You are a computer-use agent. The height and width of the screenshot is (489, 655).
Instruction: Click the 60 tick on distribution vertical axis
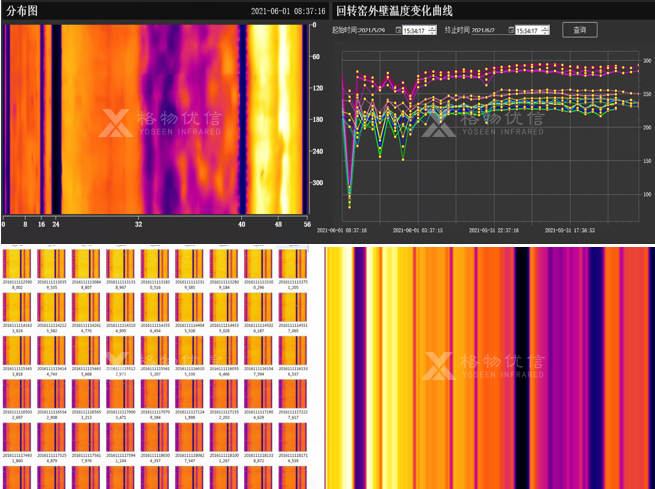click(316, 57)
